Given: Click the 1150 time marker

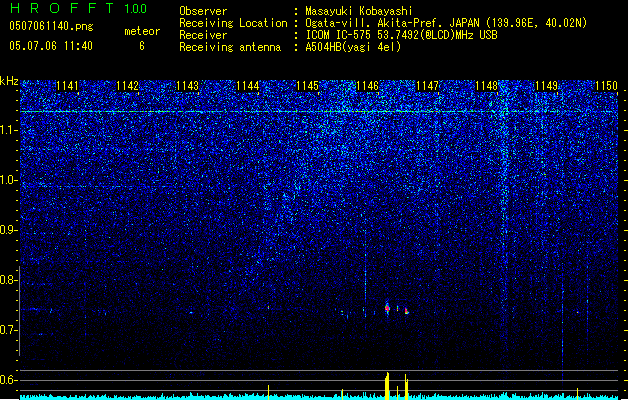Looking at the screenshot, I should [x=607, y=86].
